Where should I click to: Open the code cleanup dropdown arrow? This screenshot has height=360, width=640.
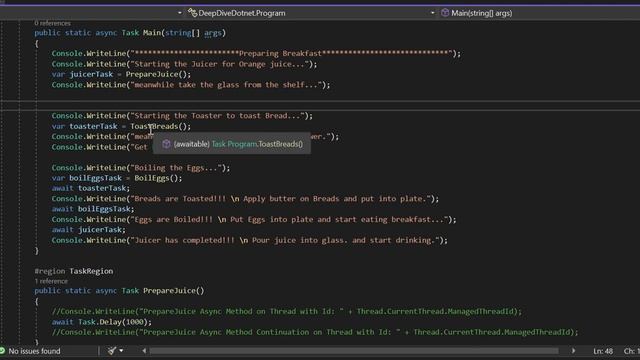pos(121,351)
